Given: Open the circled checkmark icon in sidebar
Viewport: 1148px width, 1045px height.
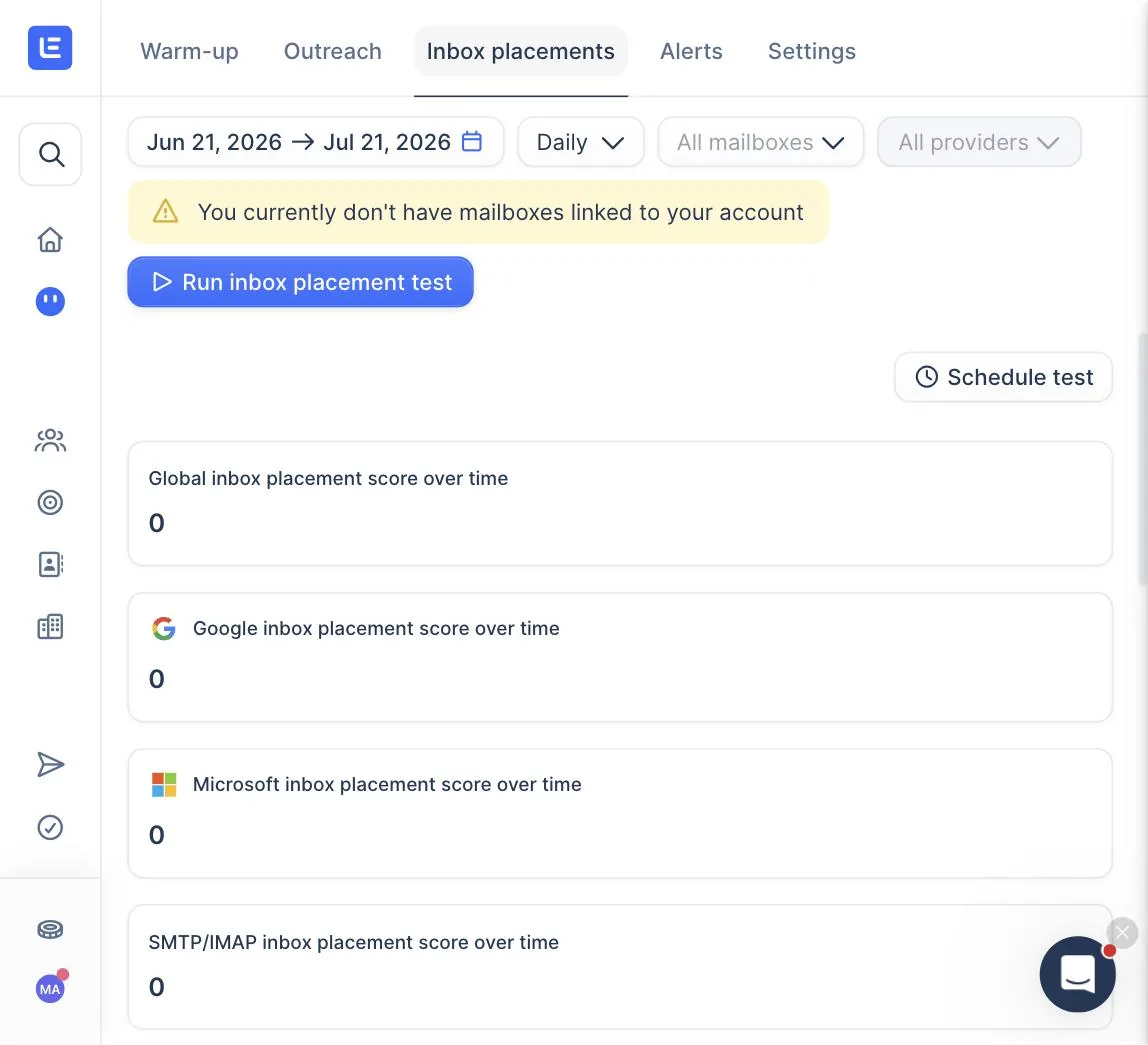Looking at the screenshot, I should pyautogui.click(x=51, y=828).
